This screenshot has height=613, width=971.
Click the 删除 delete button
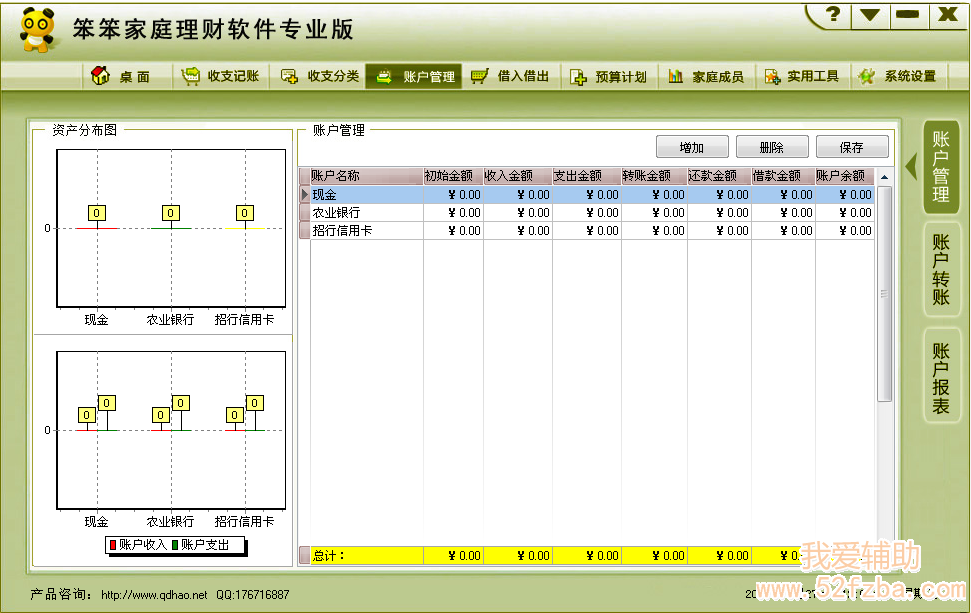tap(772, 147)
